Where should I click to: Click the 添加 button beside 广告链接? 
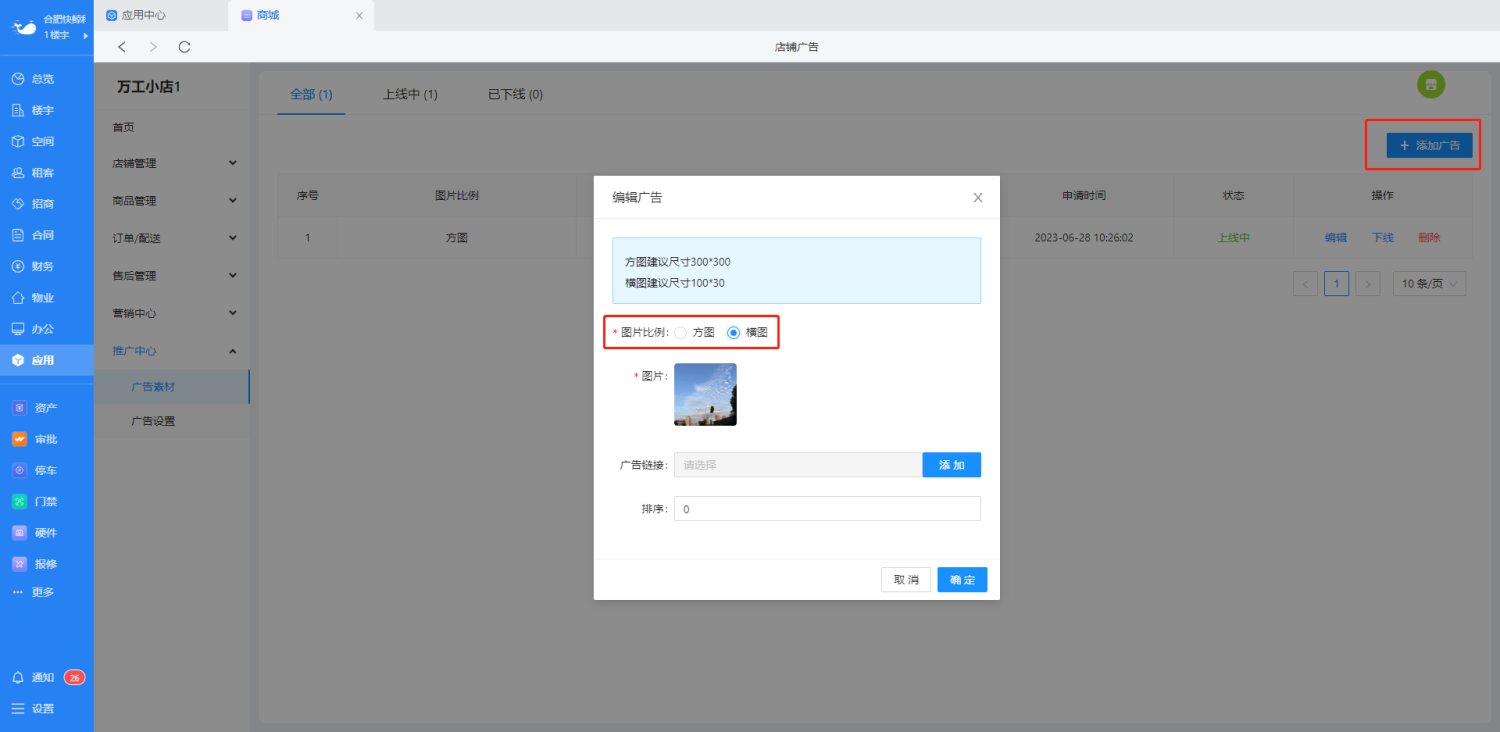(x=951, y=465)
